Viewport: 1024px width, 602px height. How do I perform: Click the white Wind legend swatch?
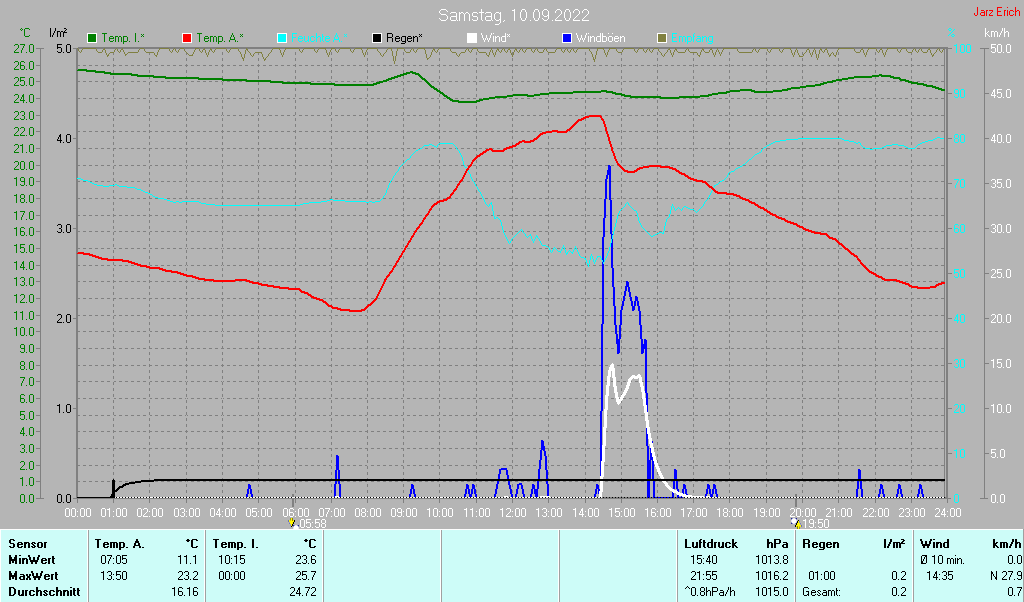pos(472,39)
